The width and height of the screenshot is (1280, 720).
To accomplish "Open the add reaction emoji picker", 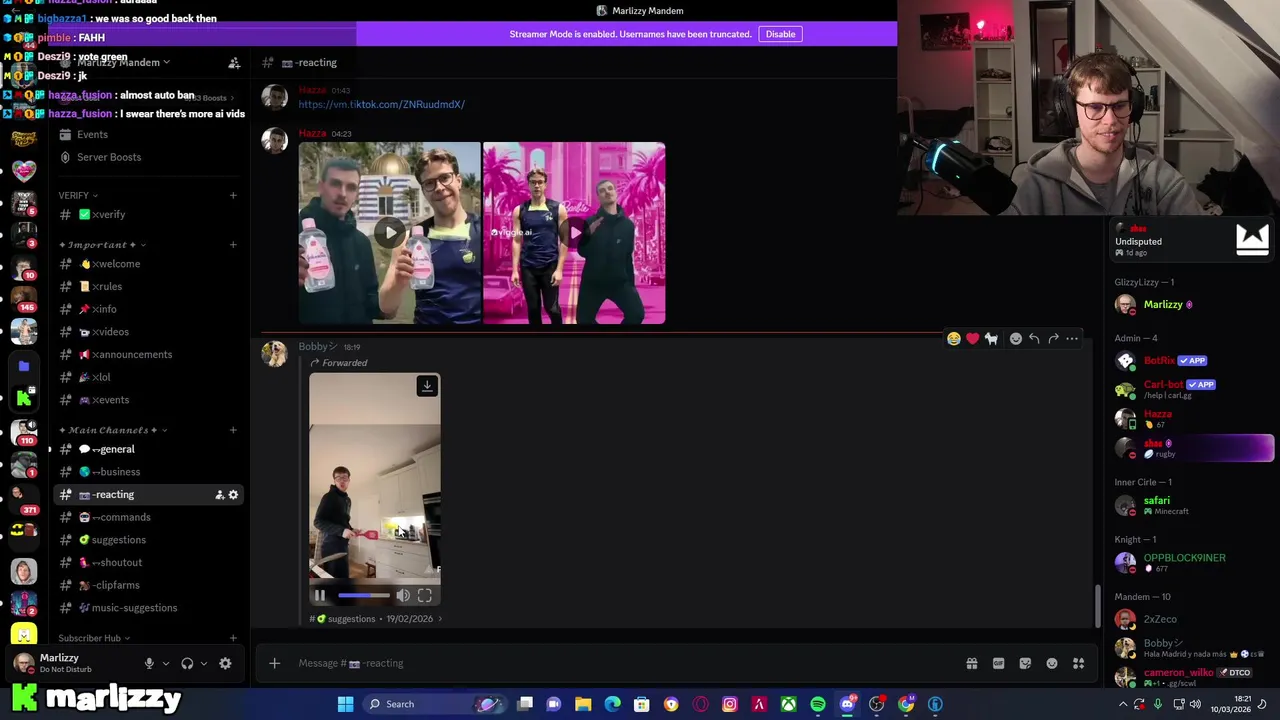I will tap(1016, 339).
